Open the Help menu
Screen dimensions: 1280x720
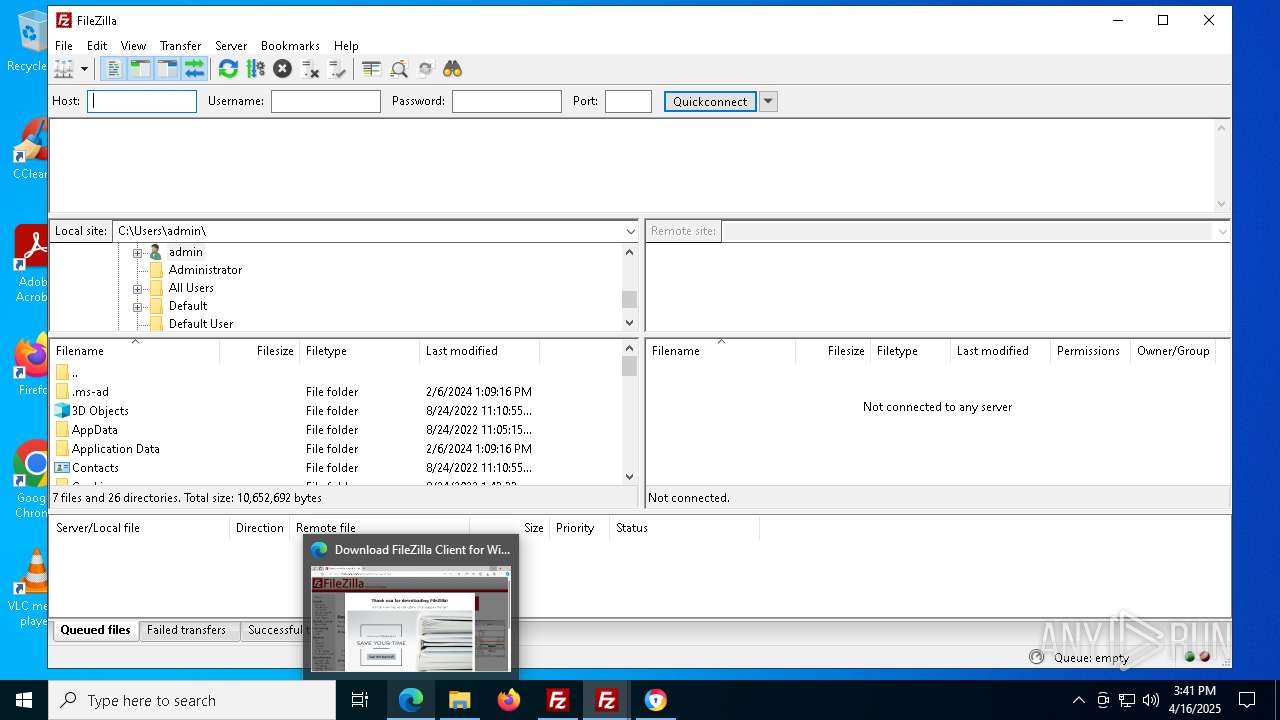tap(346, 46)
